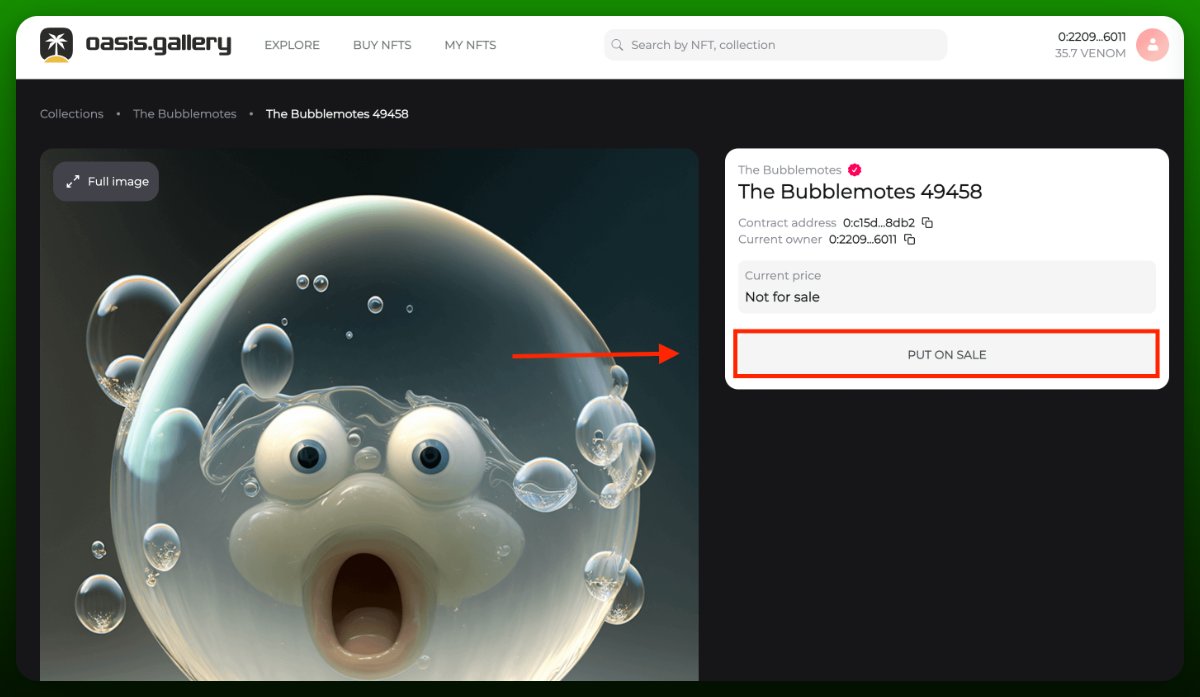Click the PUT ON SALE button
Viewport: 1200px width, 697px height.
pos(947,355)
